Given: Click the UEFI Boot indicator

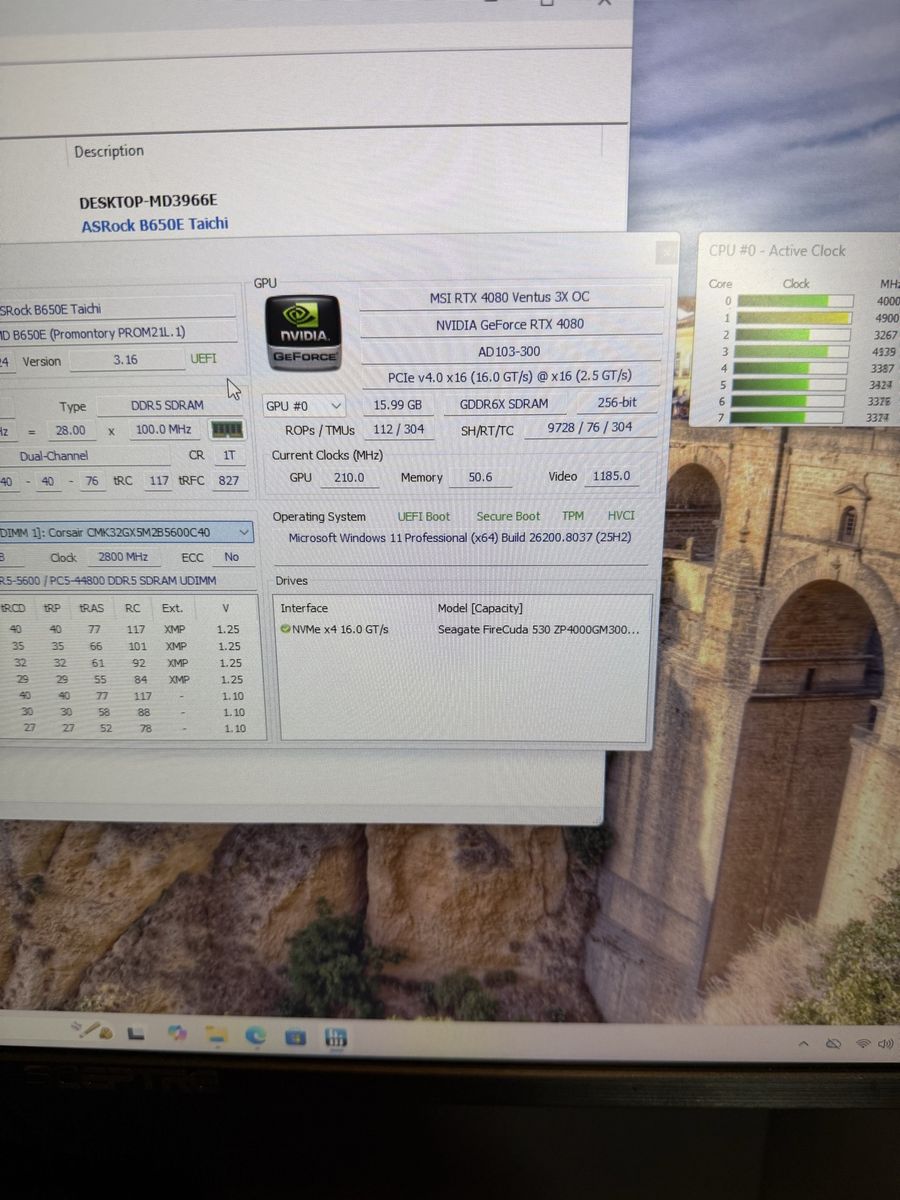Looking at the screenshot, I should tap(423, 516).
